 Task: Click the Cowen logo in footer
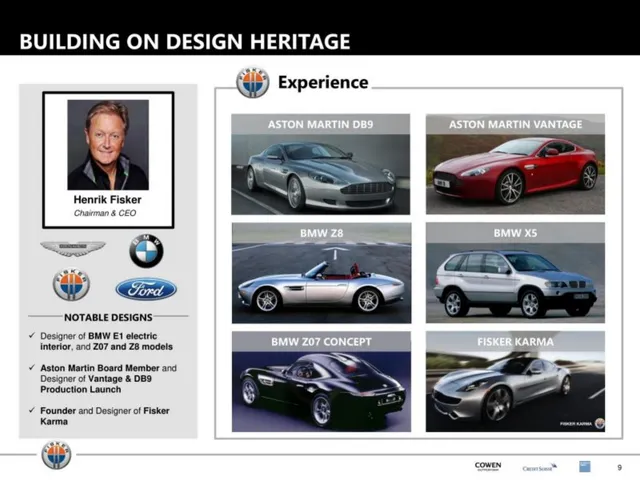tap(488, 466)
